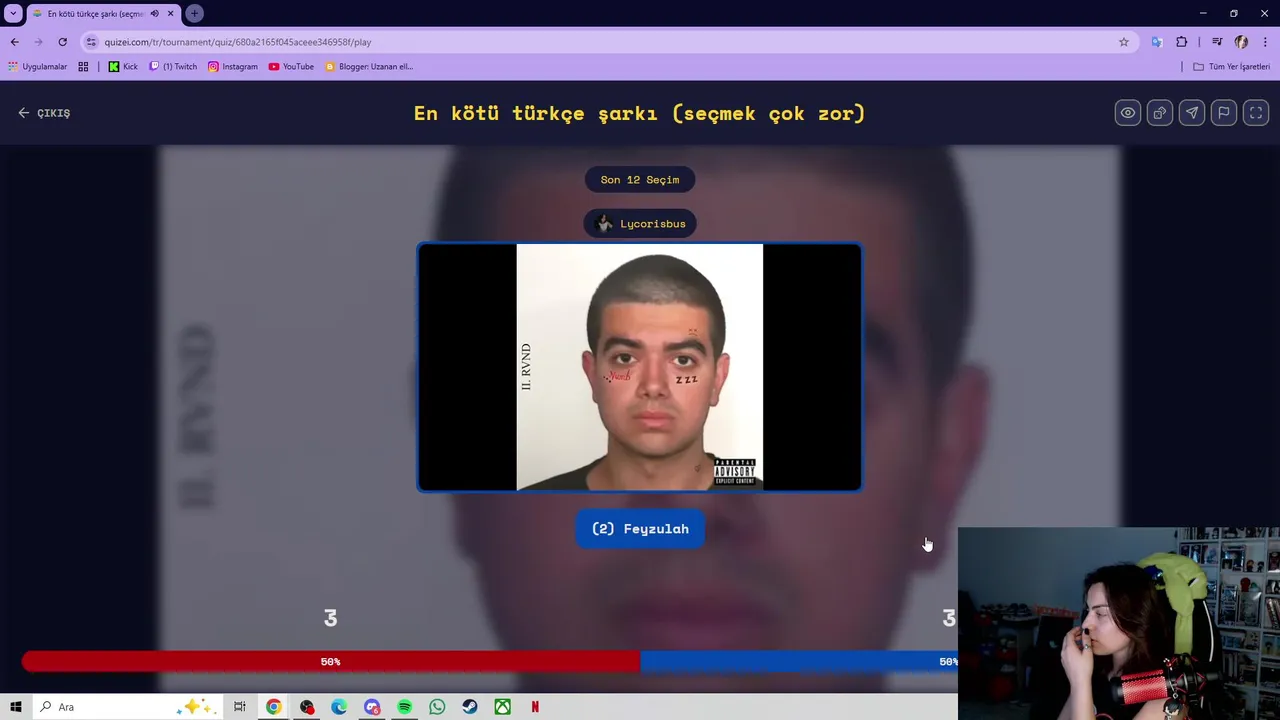The height and width of the screenshot is (720, 1280).
Task: Open the Extensions puzzle icon
Action: (1182, 42)
